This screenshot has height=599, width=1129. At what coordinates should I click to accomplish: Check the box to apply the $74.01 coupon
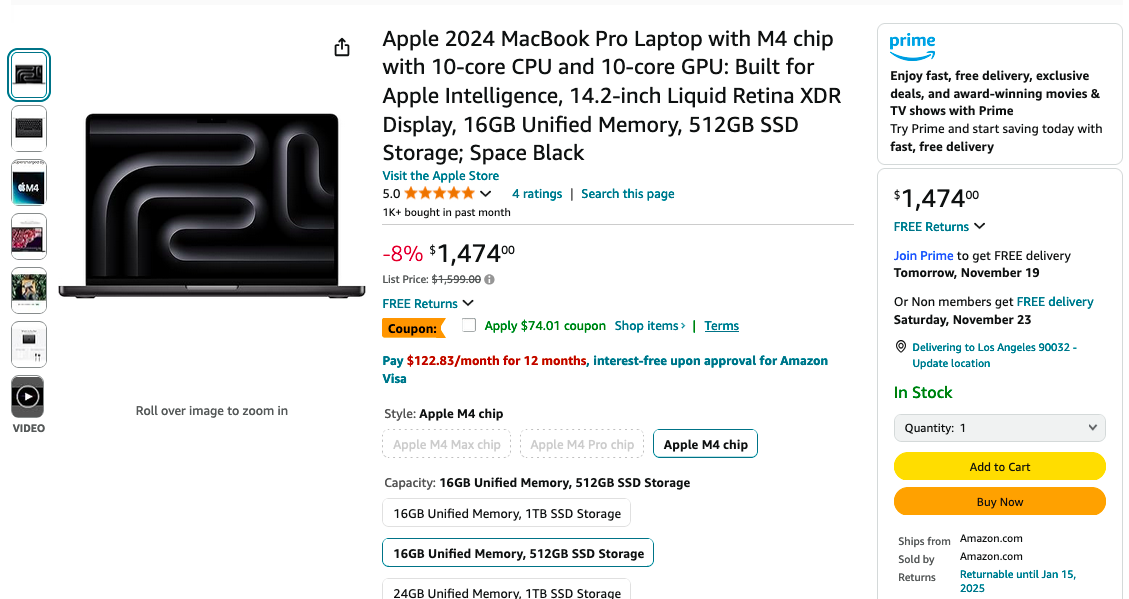coord(468,324)
